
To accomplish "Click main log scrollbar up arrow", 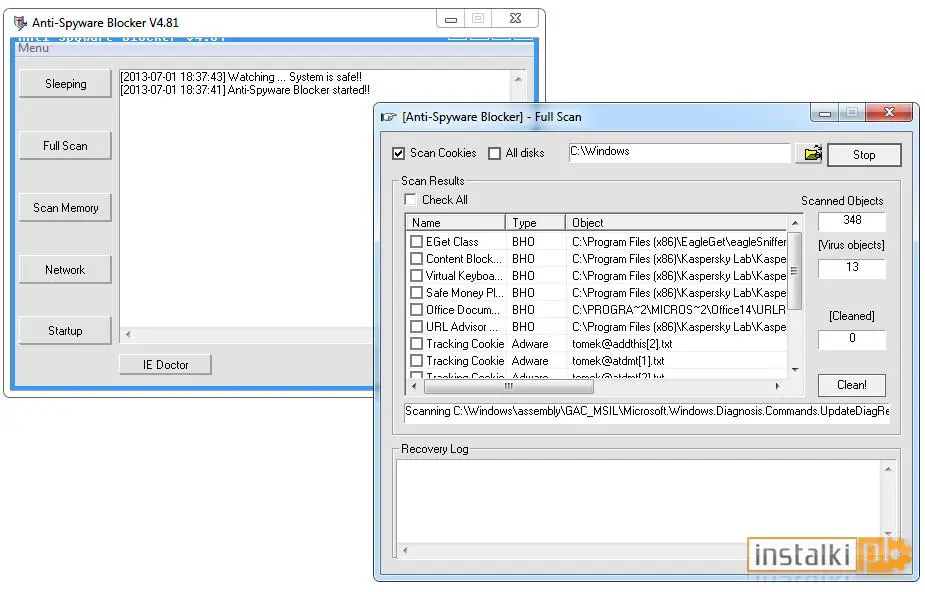I will [518, 79].
